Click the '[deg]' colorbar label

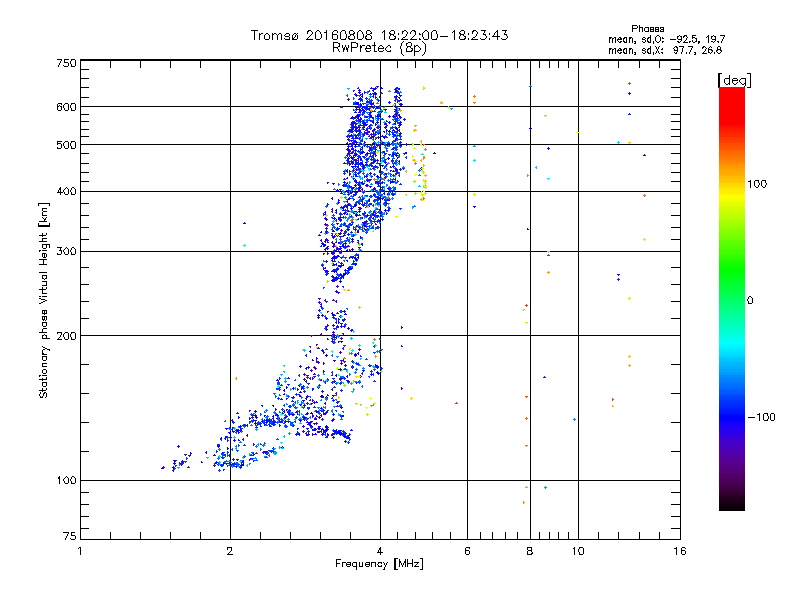[735, 80]
